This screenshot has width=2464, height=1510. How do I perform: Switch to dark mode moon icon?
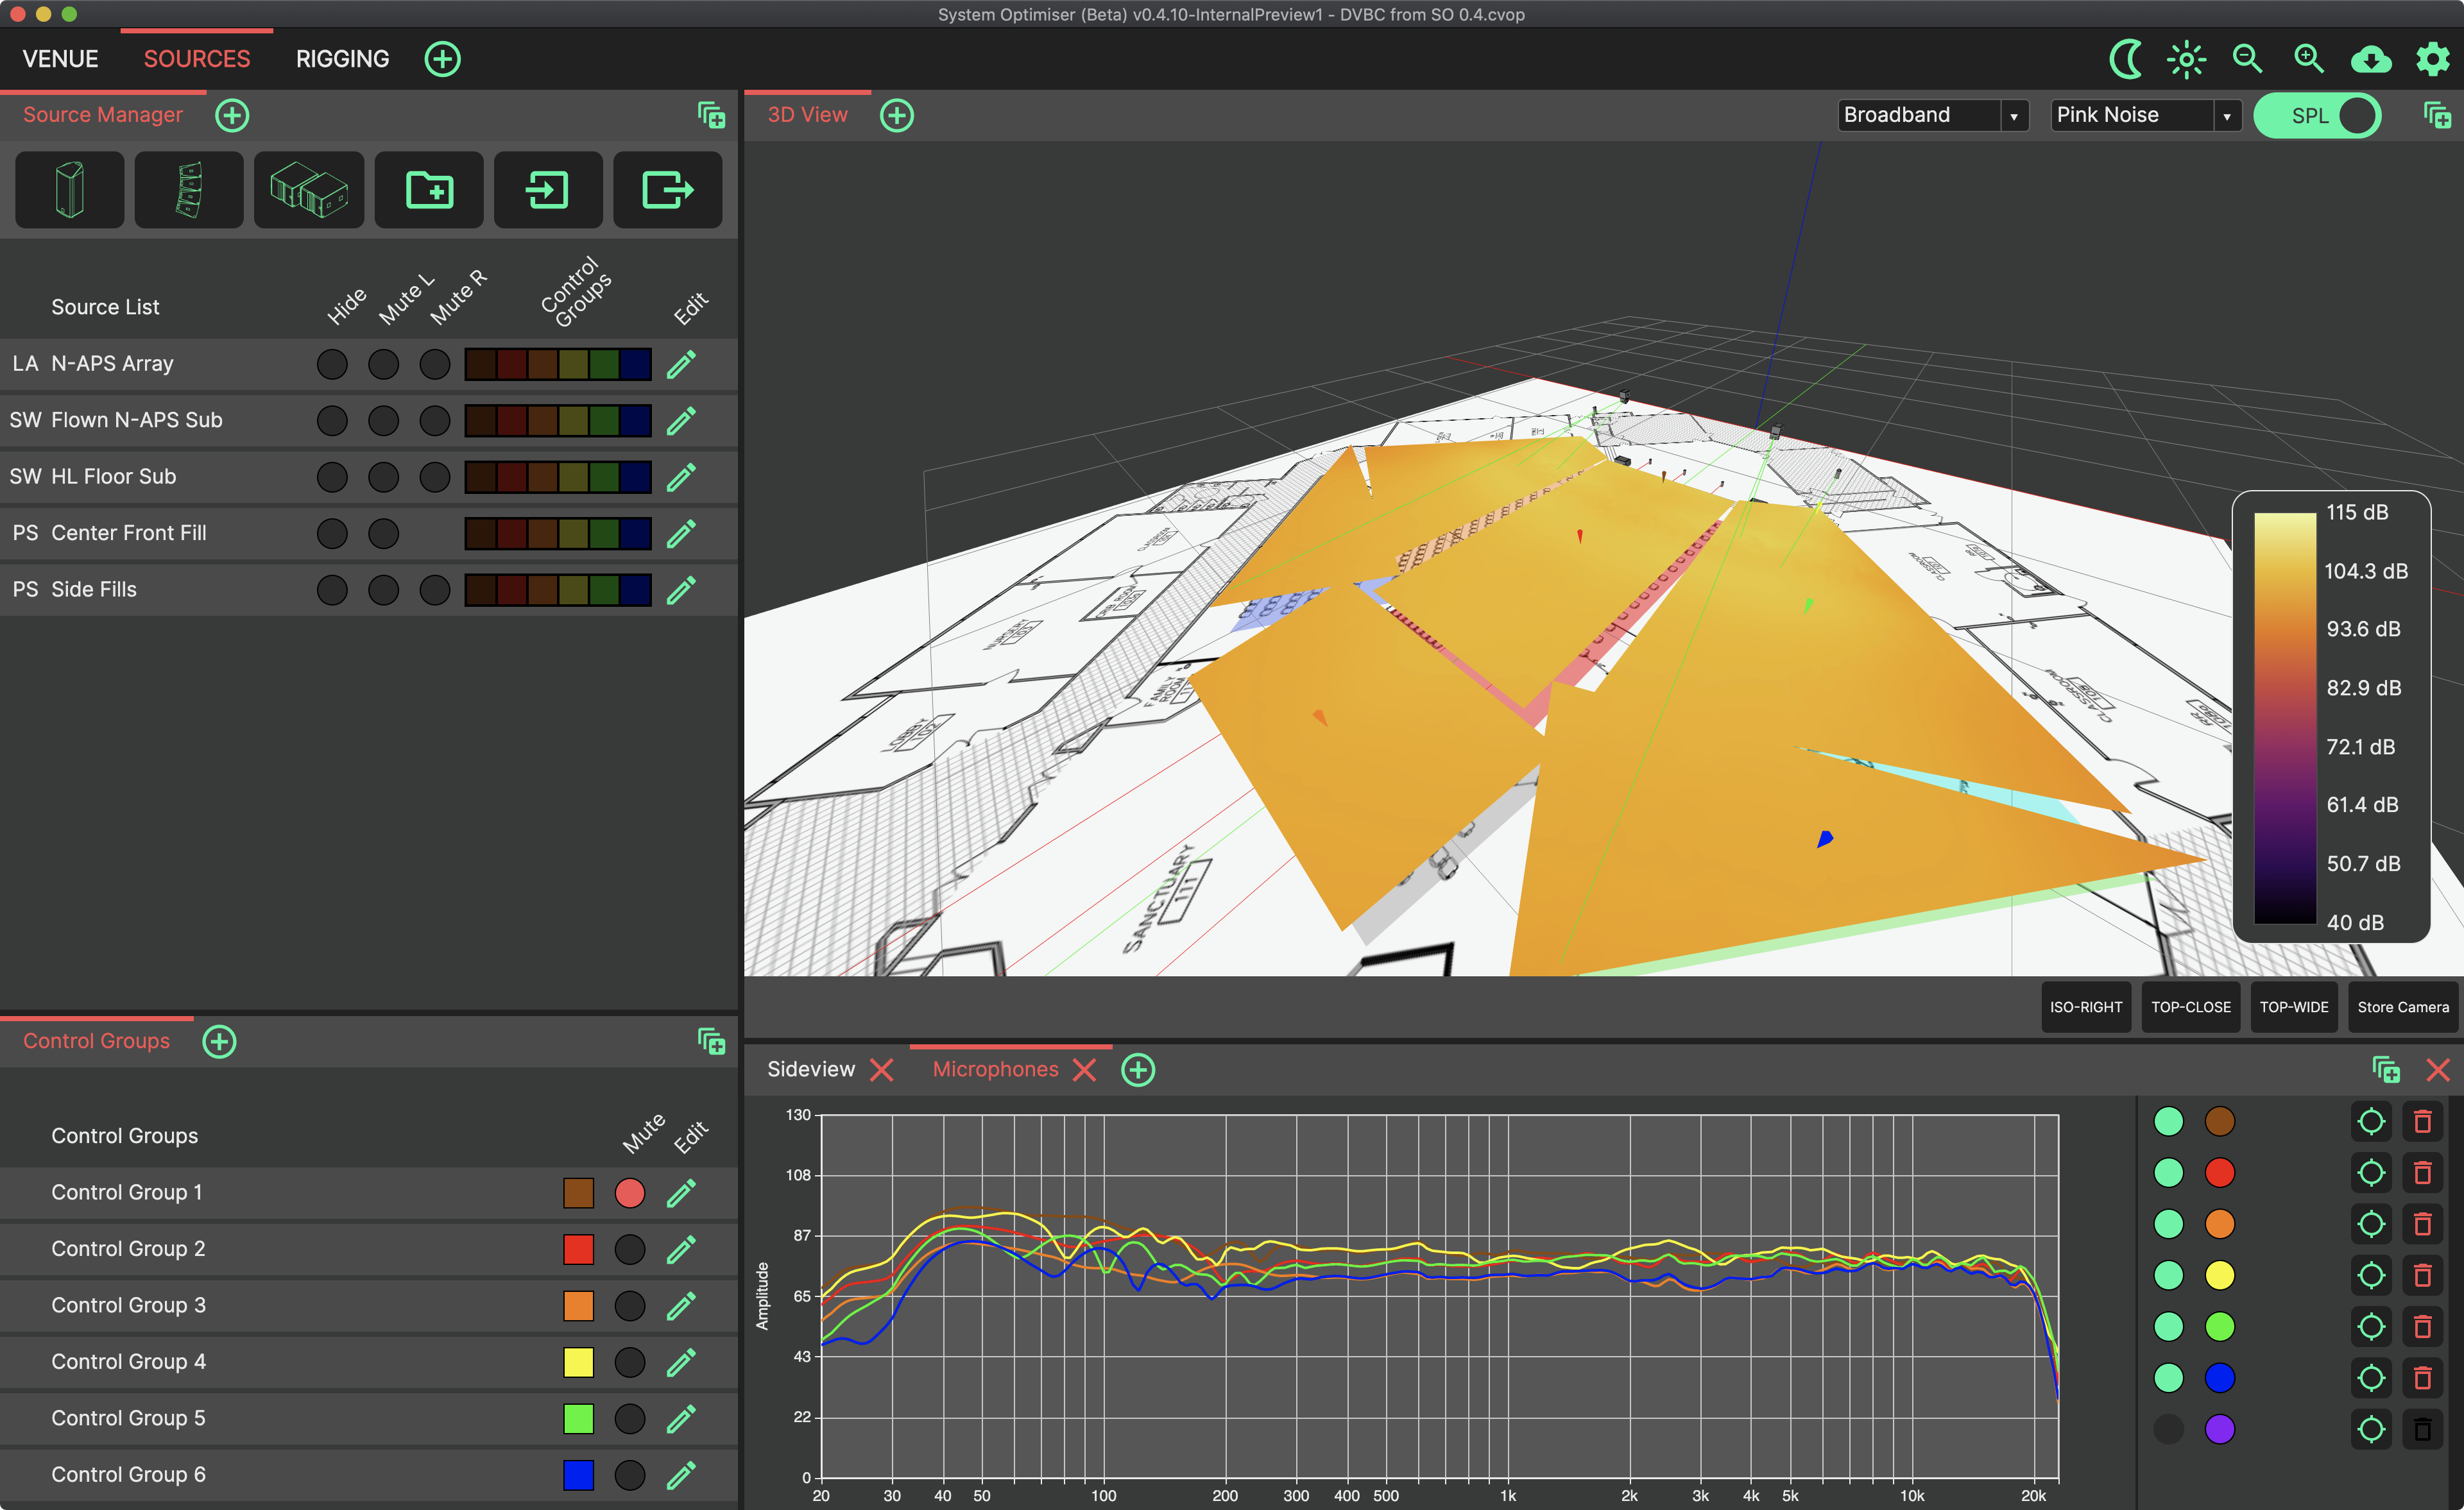(x=2126, y=60)
